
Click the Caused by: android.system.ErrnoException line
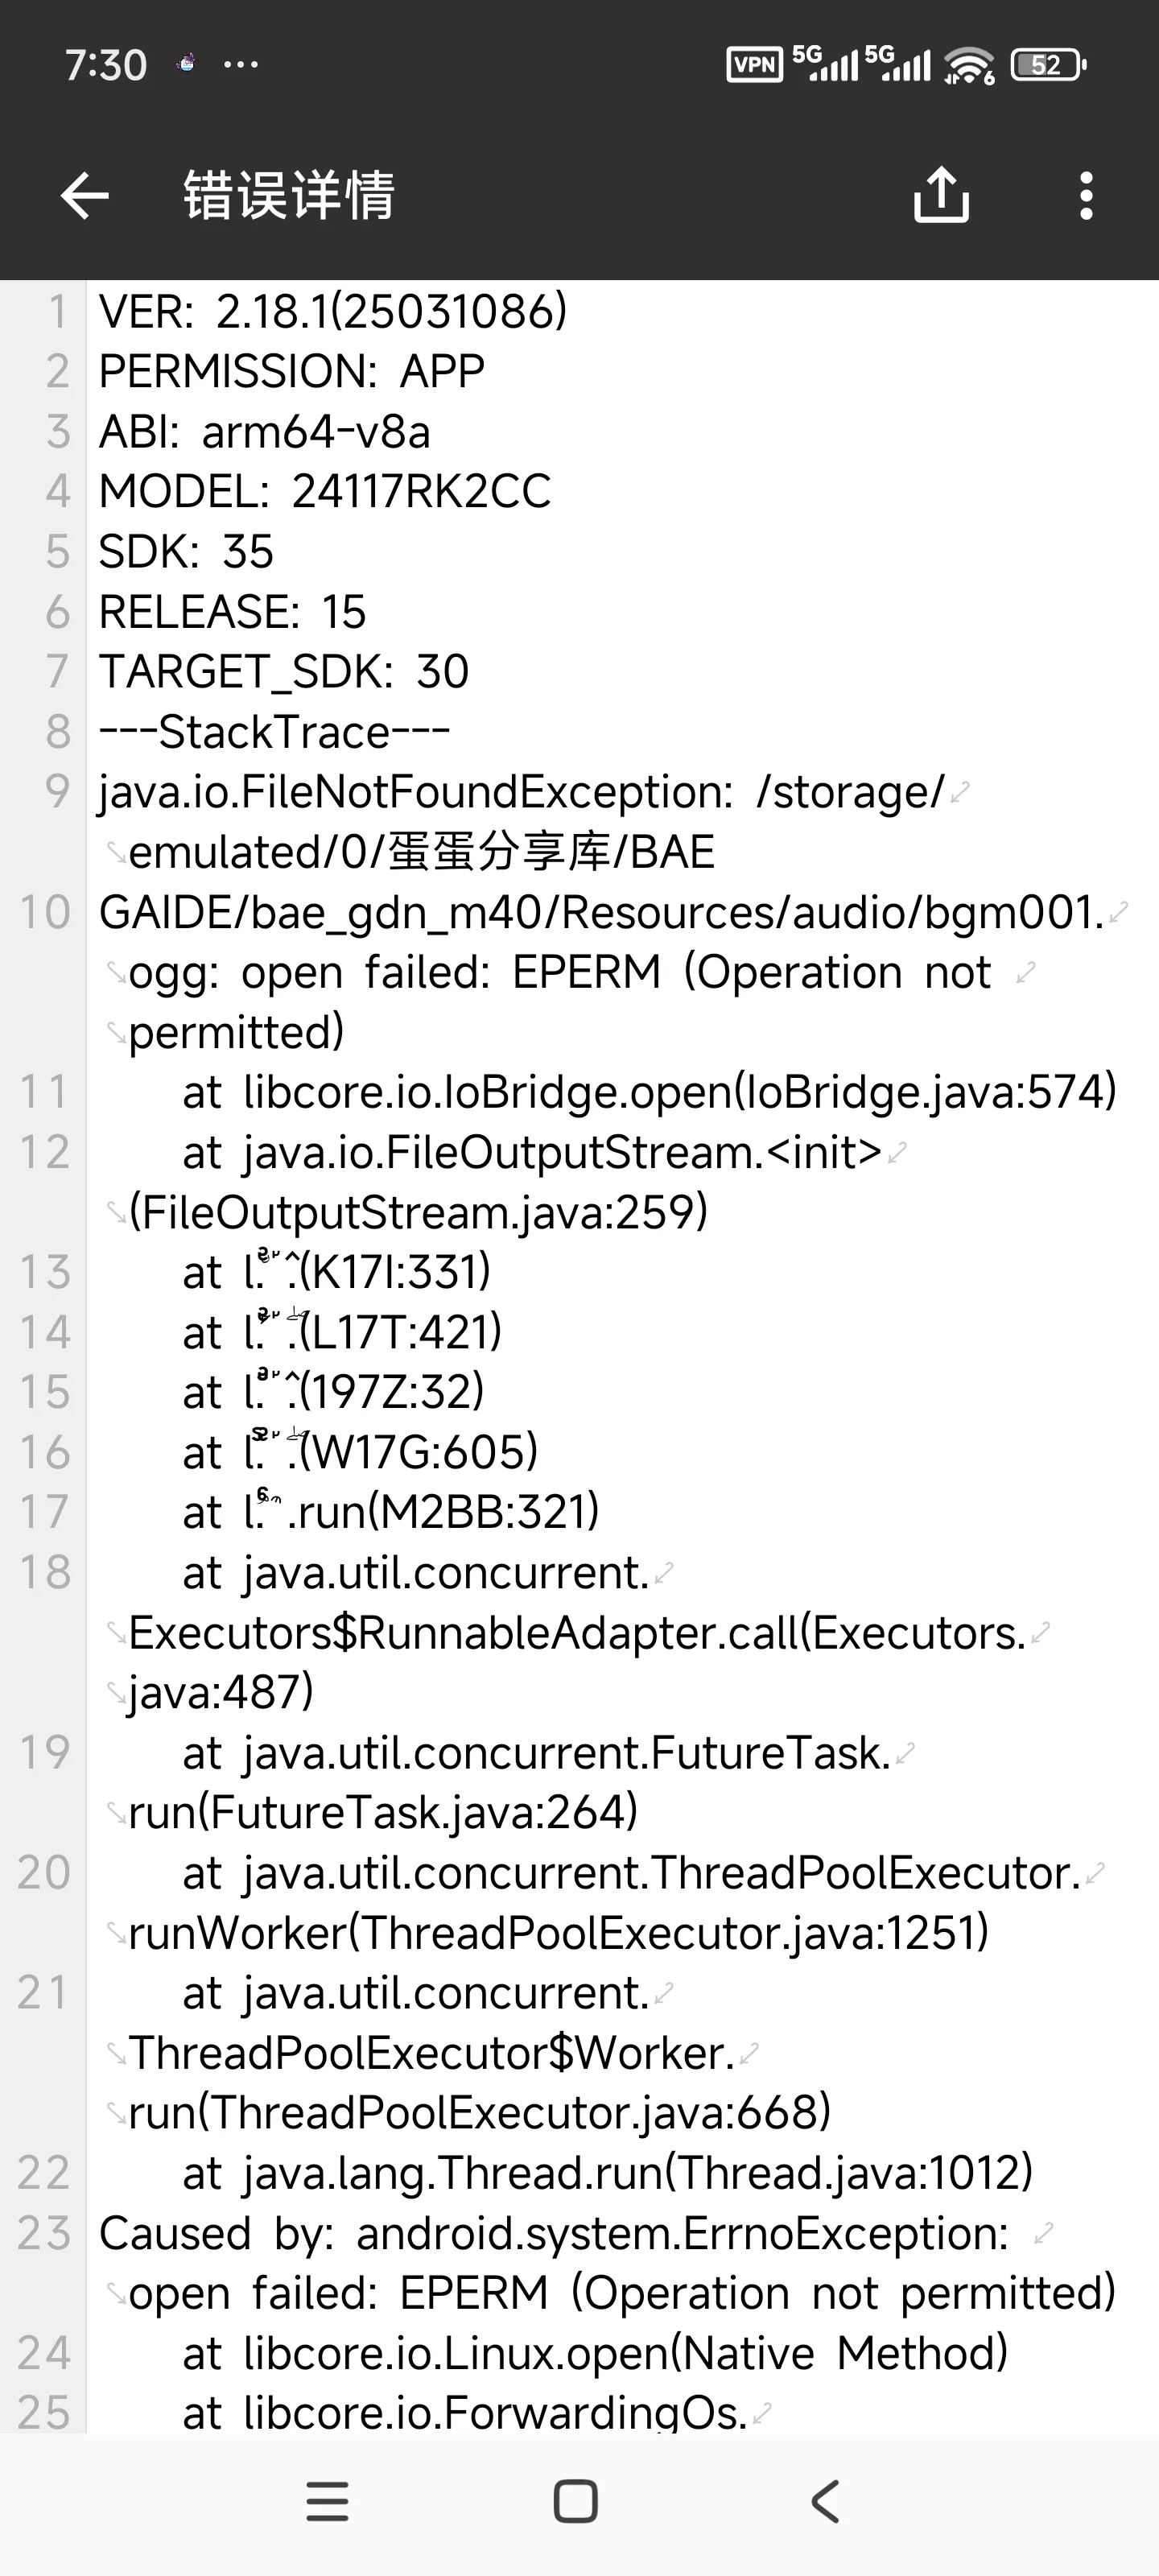click(x=554, y=2234)
